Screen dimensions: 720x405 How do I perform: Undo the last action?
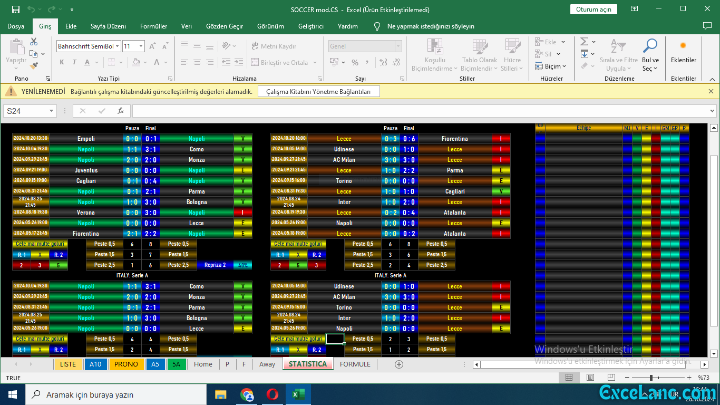point(31,9)
